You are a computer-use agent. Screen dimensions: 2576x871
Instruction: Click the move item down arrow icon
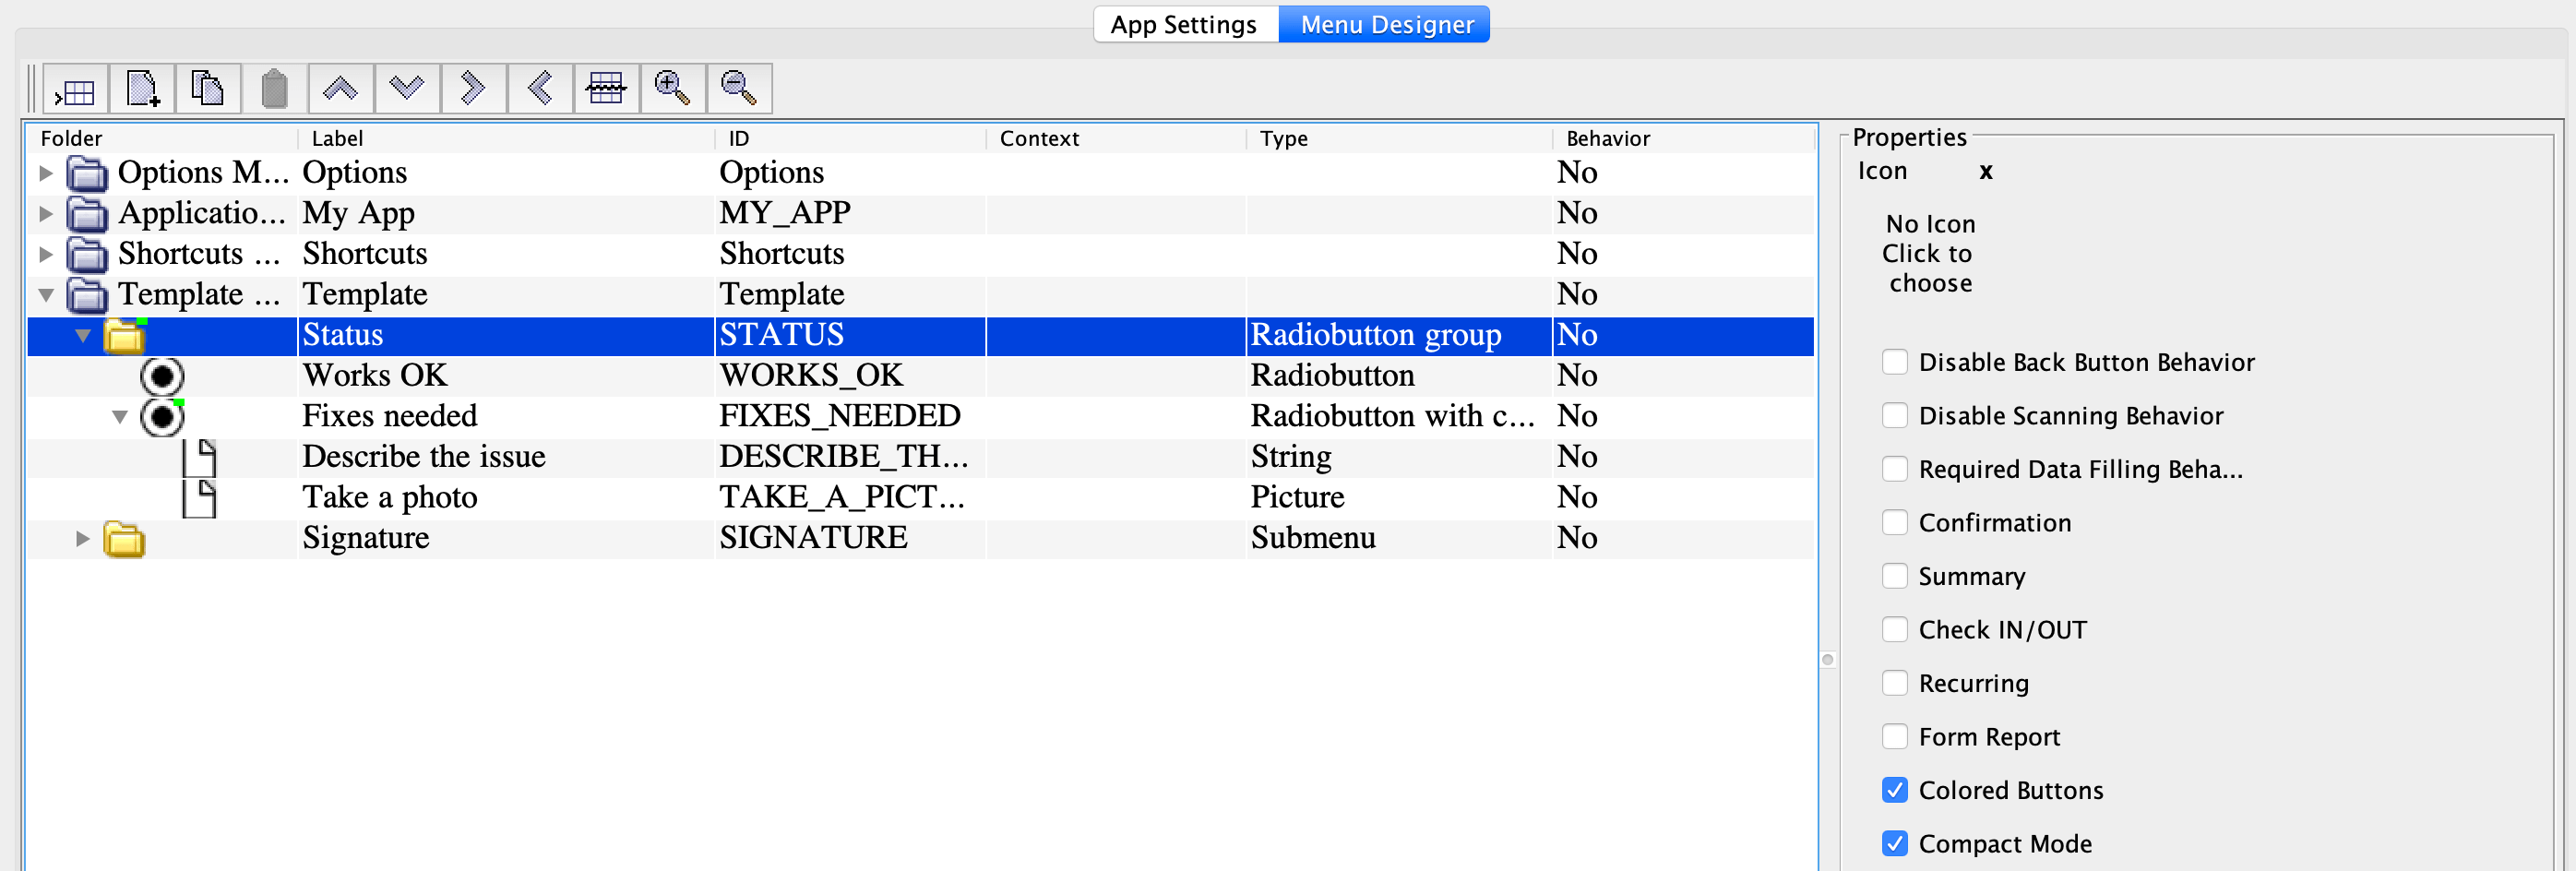407,88
